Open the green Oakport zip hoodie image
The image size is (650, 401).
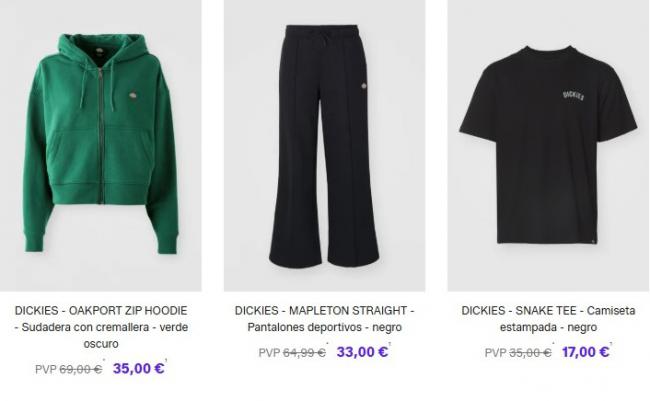click(x=101, y=145)
